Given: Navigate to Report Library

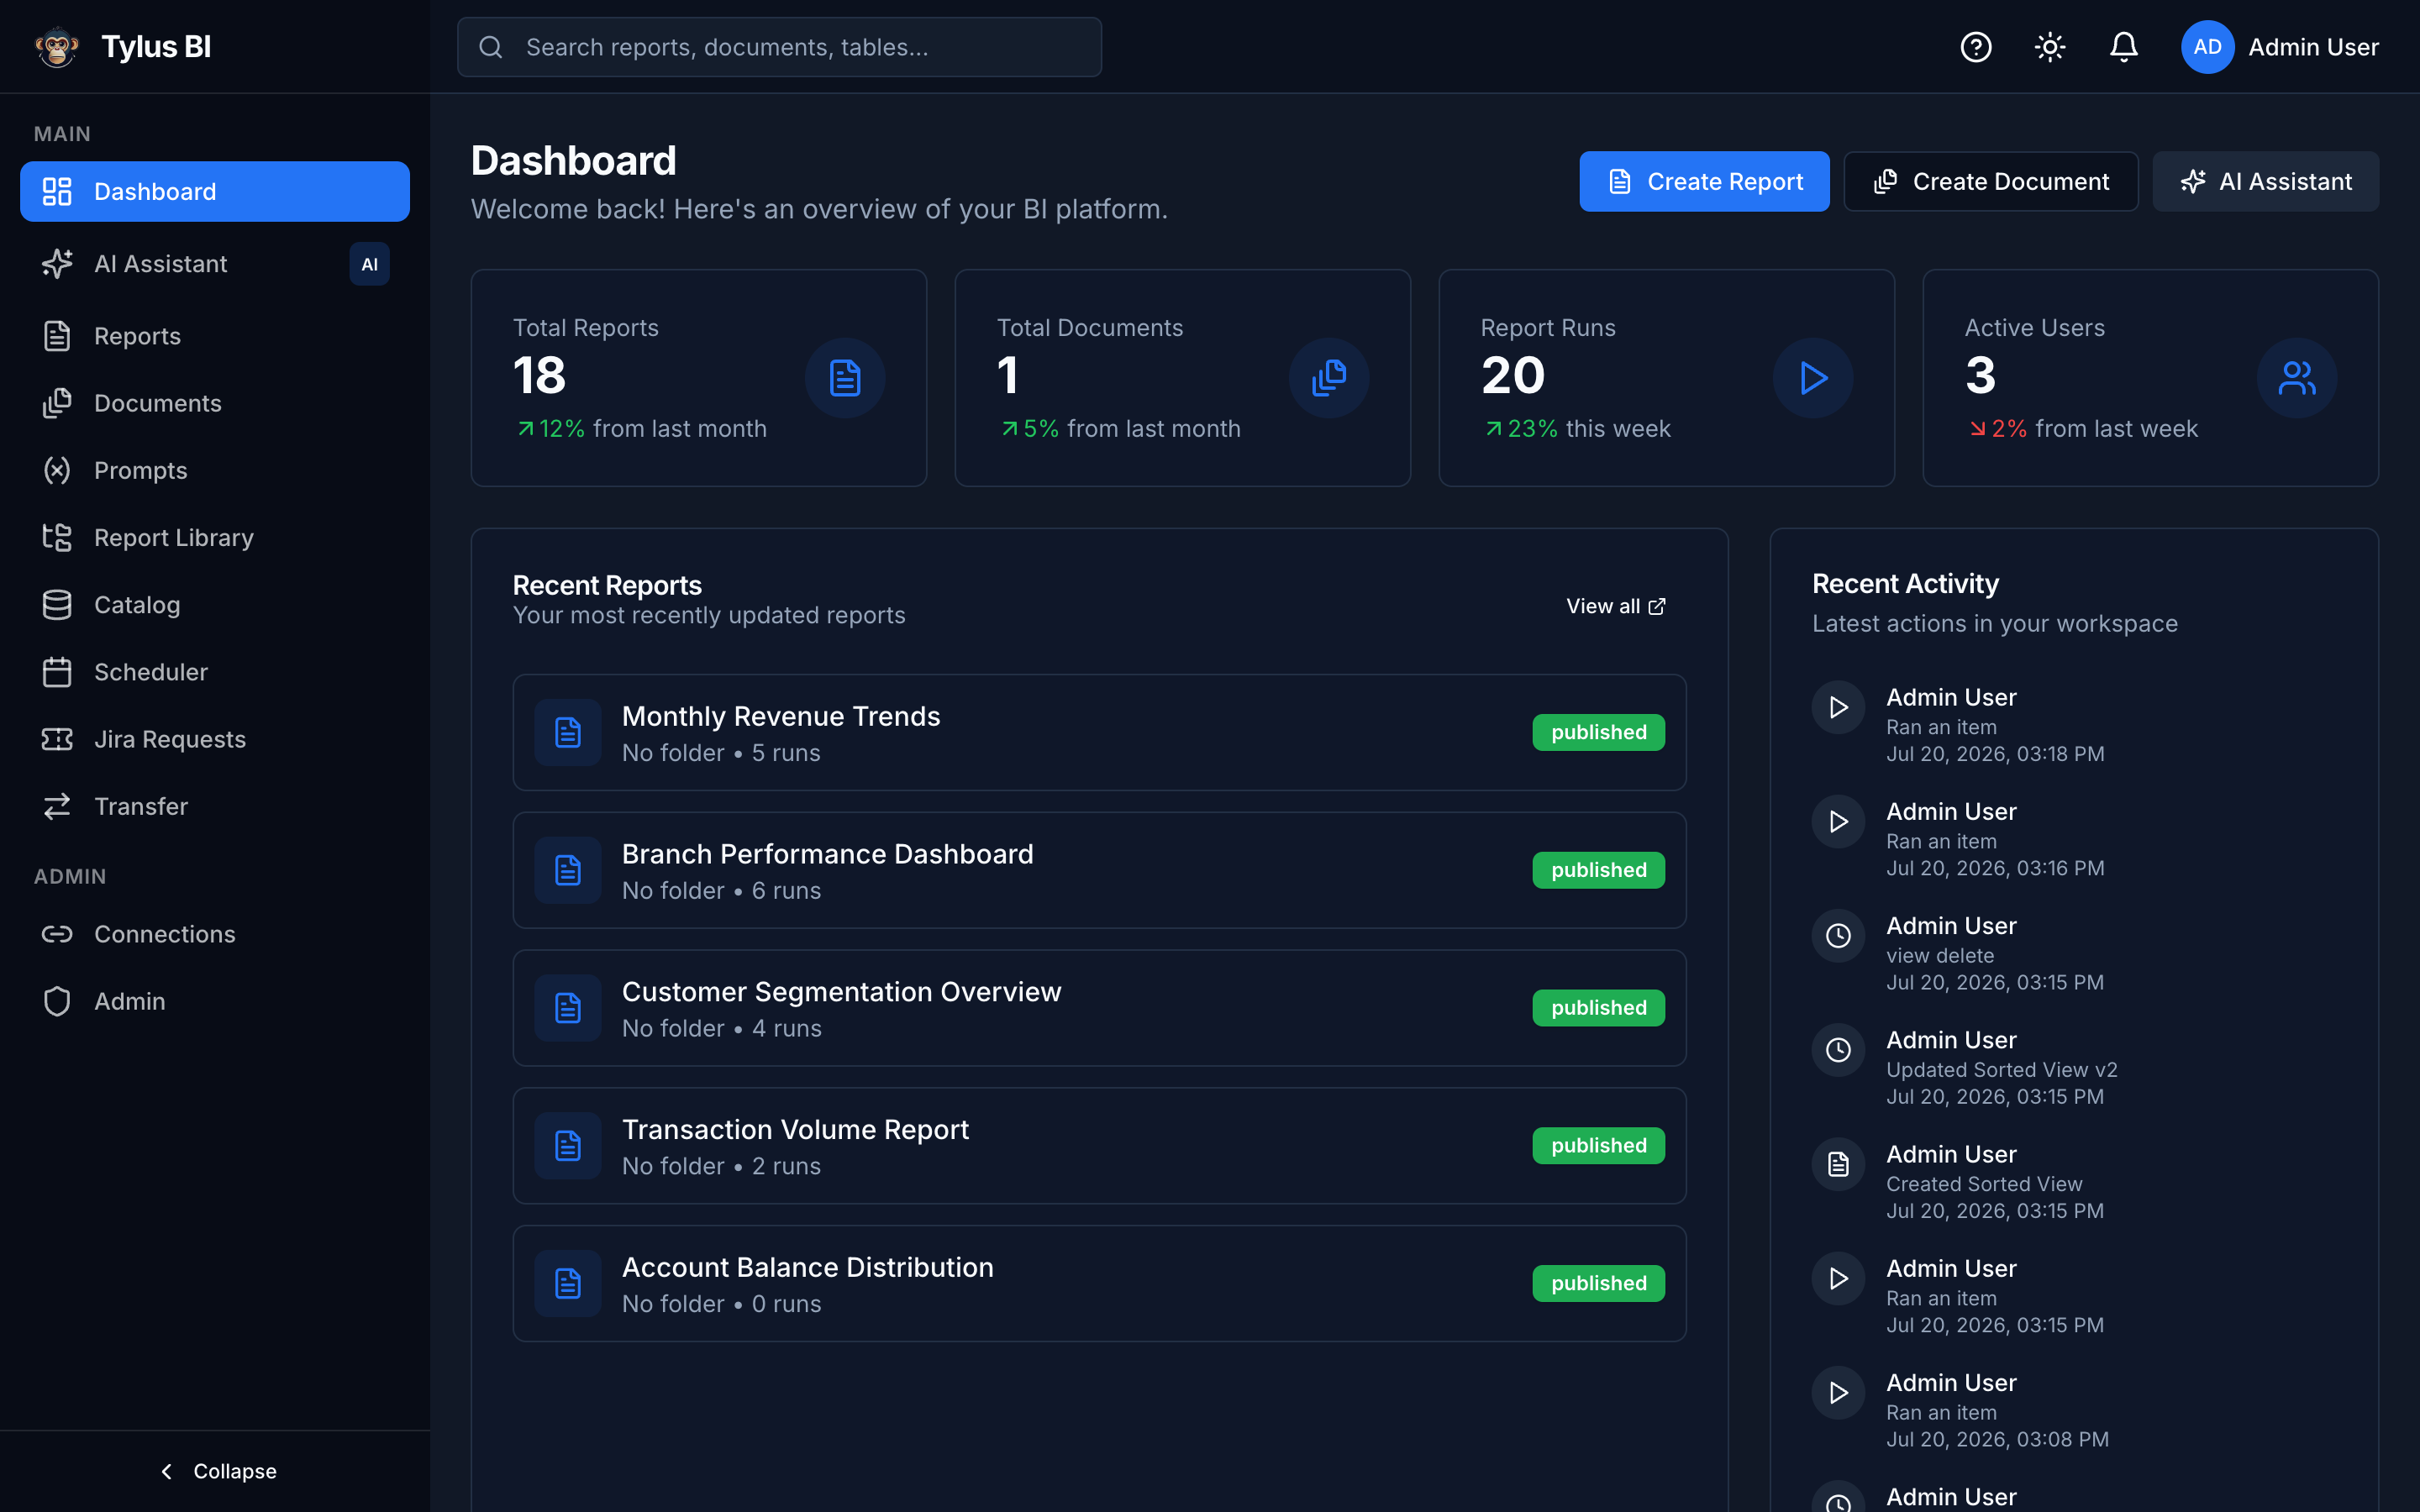Looking at the screenshot, I should coord(215,537).
